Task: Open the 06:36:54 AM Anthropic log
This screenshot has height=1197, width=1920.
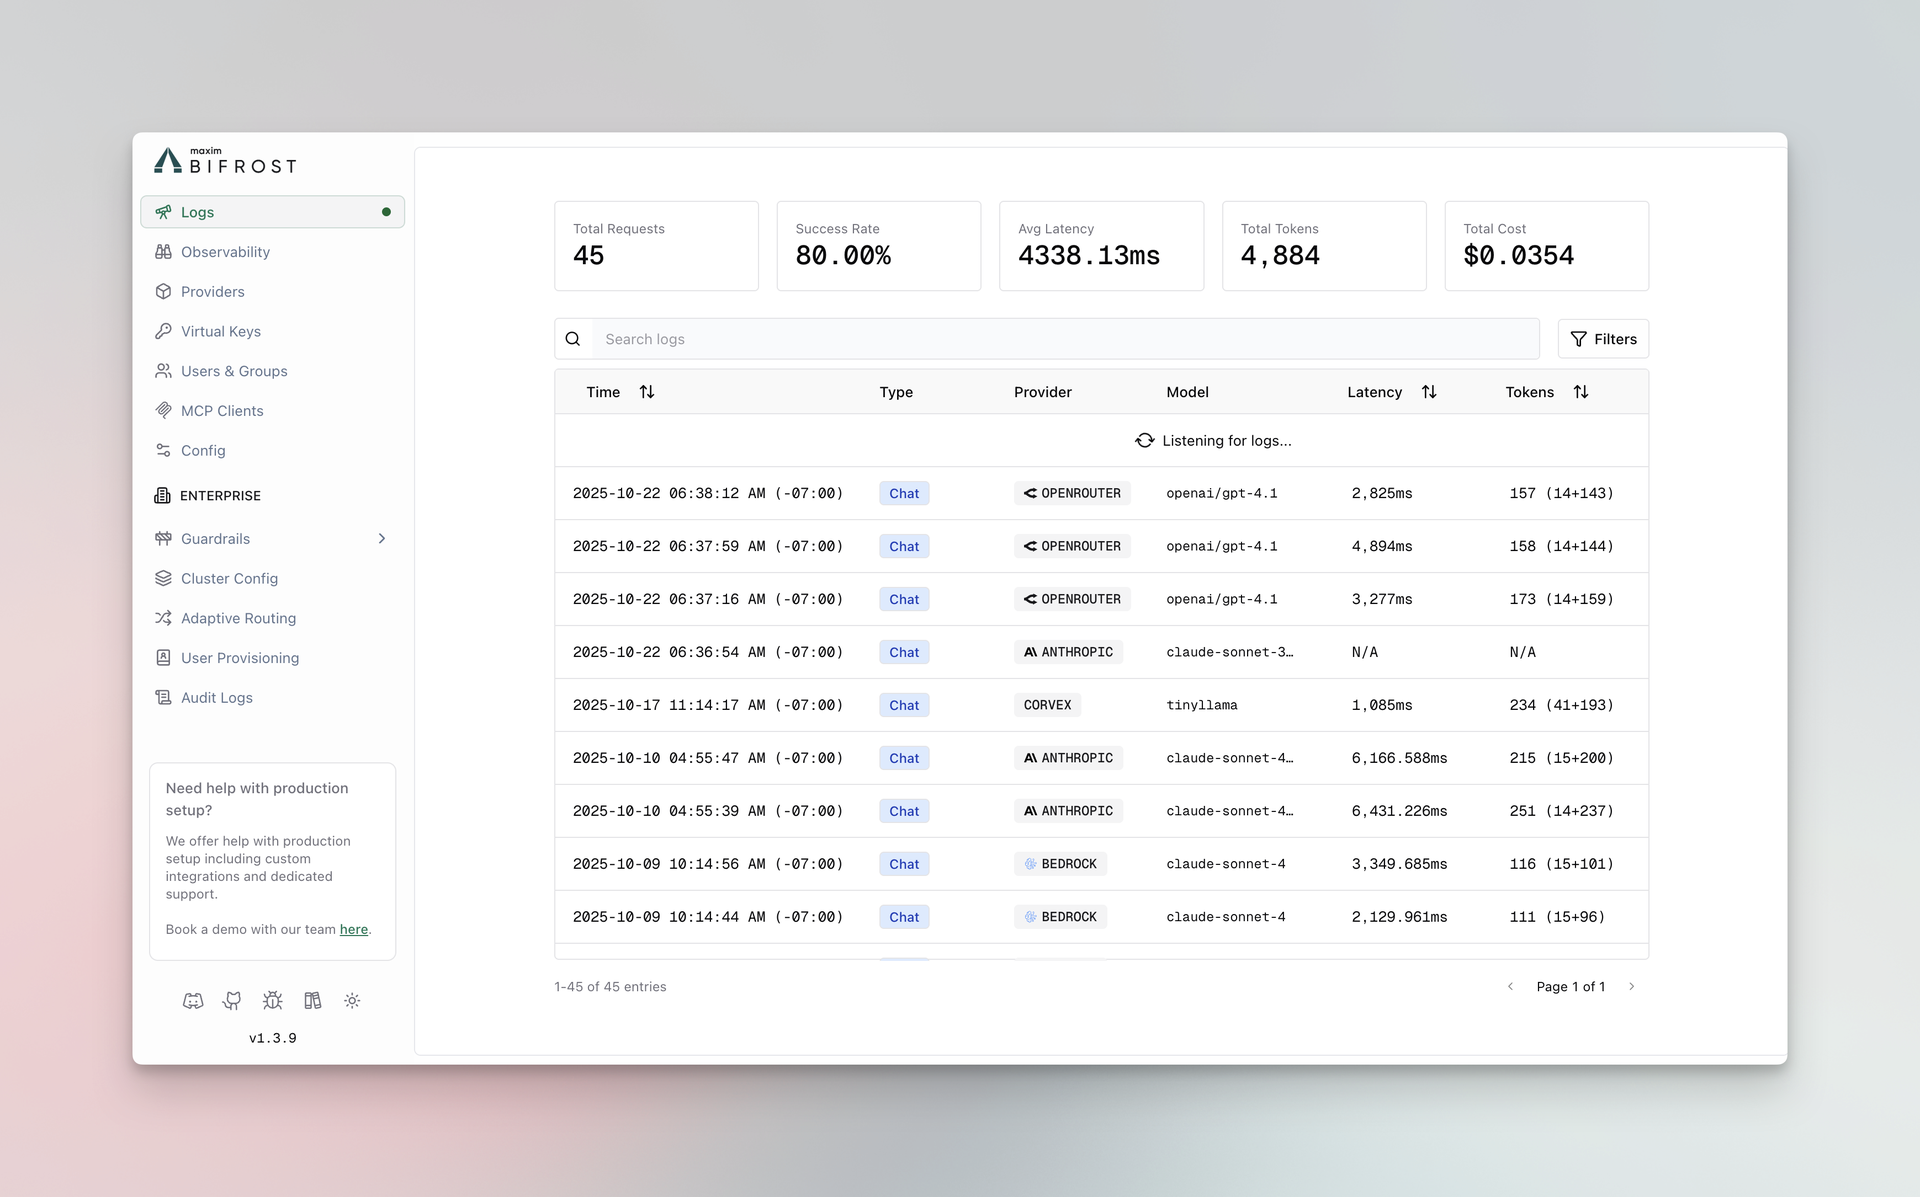Action: coord(1101,652)
